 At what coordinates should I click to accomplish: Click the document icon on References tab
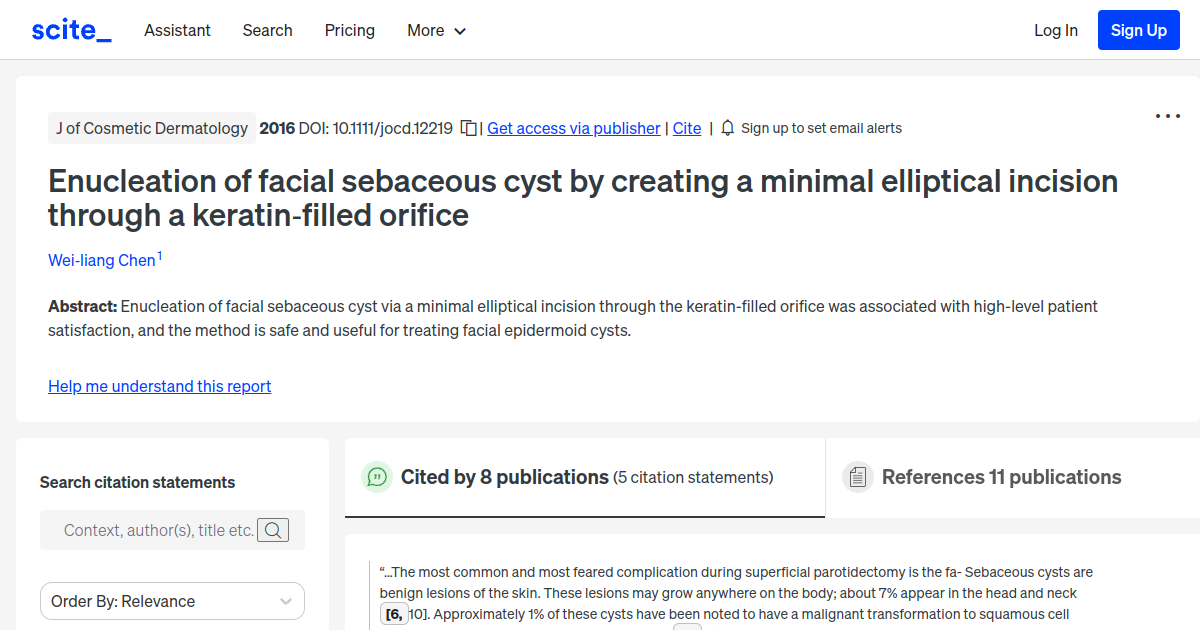(857, 477)
